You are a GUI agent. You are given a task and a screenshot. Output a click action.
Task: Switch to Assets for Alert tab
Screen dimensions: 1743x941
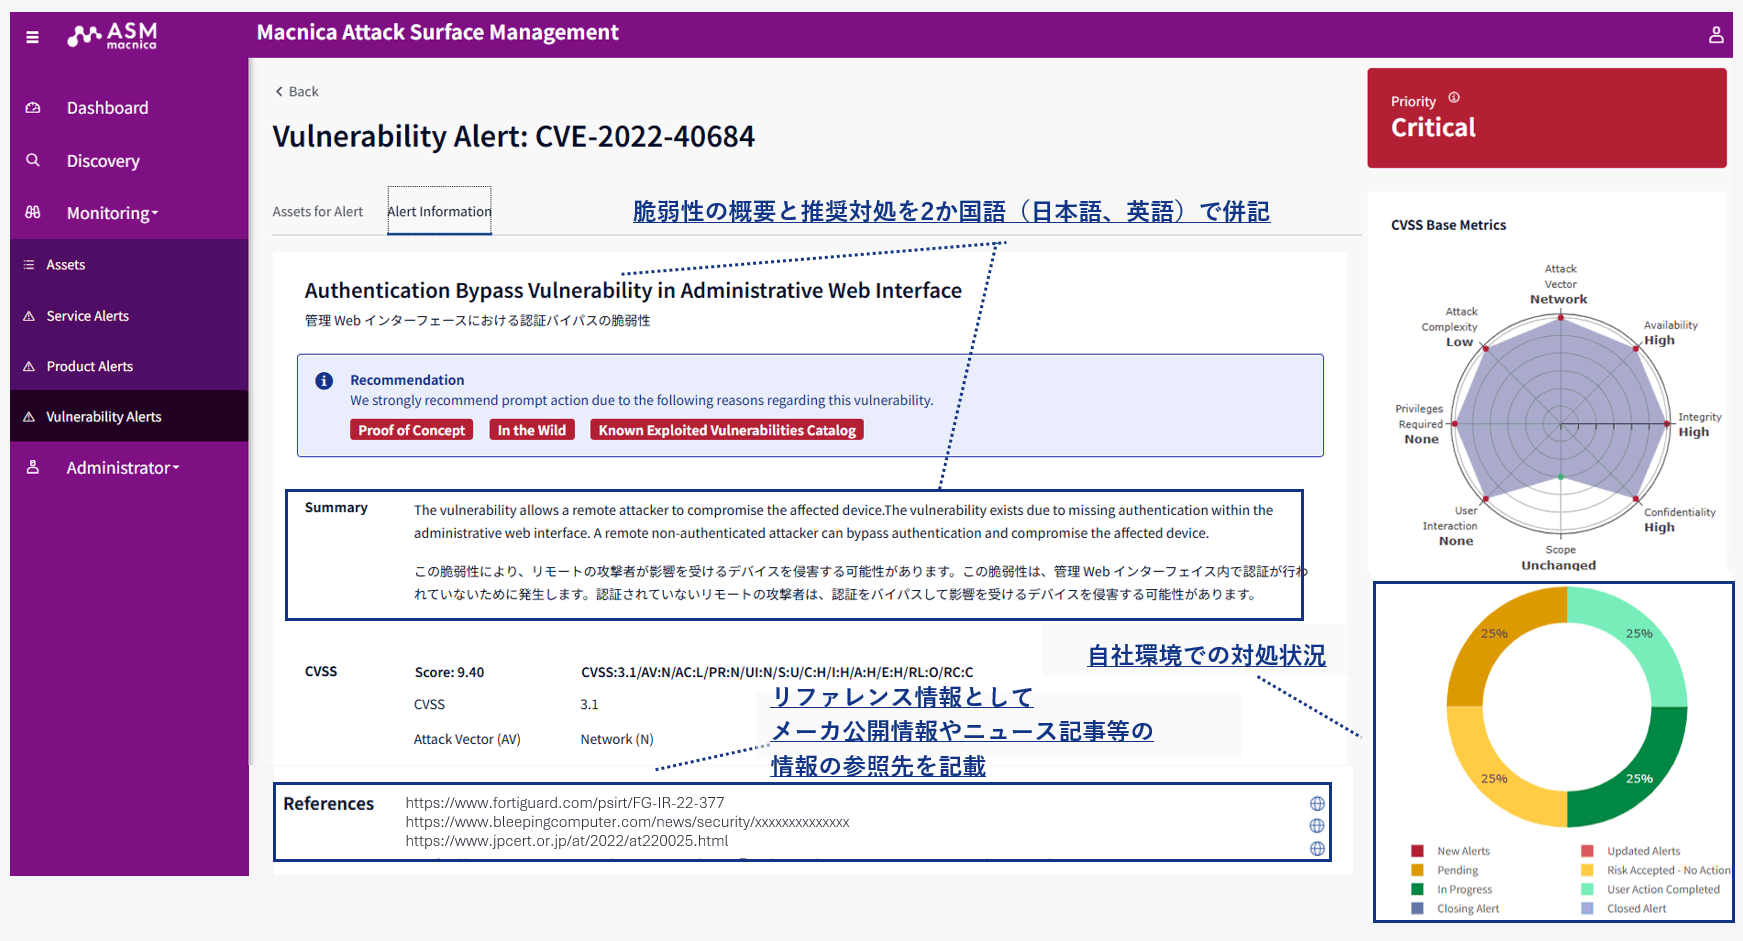click(318, 212)
